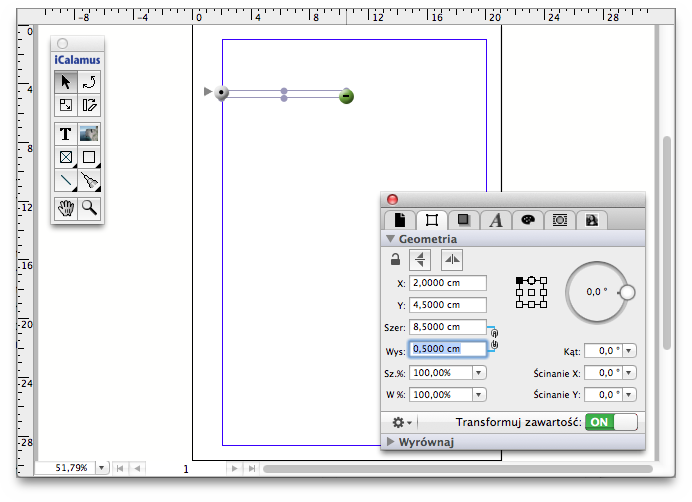The height and width of the screenshot is (502, 692).
Task: Select the pen nib path tool
Action: click(89, 180)
